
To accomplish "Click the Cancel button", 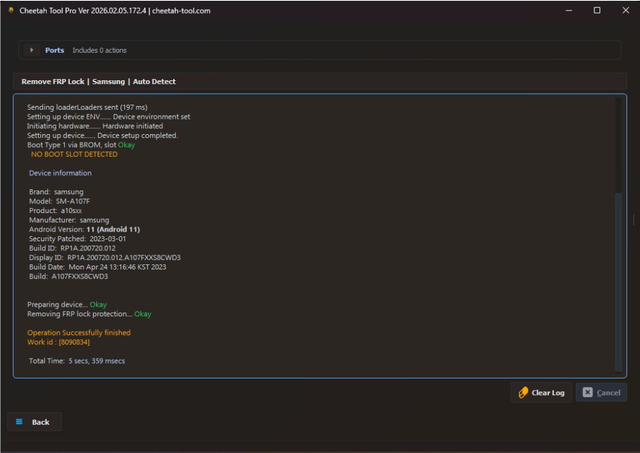I will (x=601, y=393).
